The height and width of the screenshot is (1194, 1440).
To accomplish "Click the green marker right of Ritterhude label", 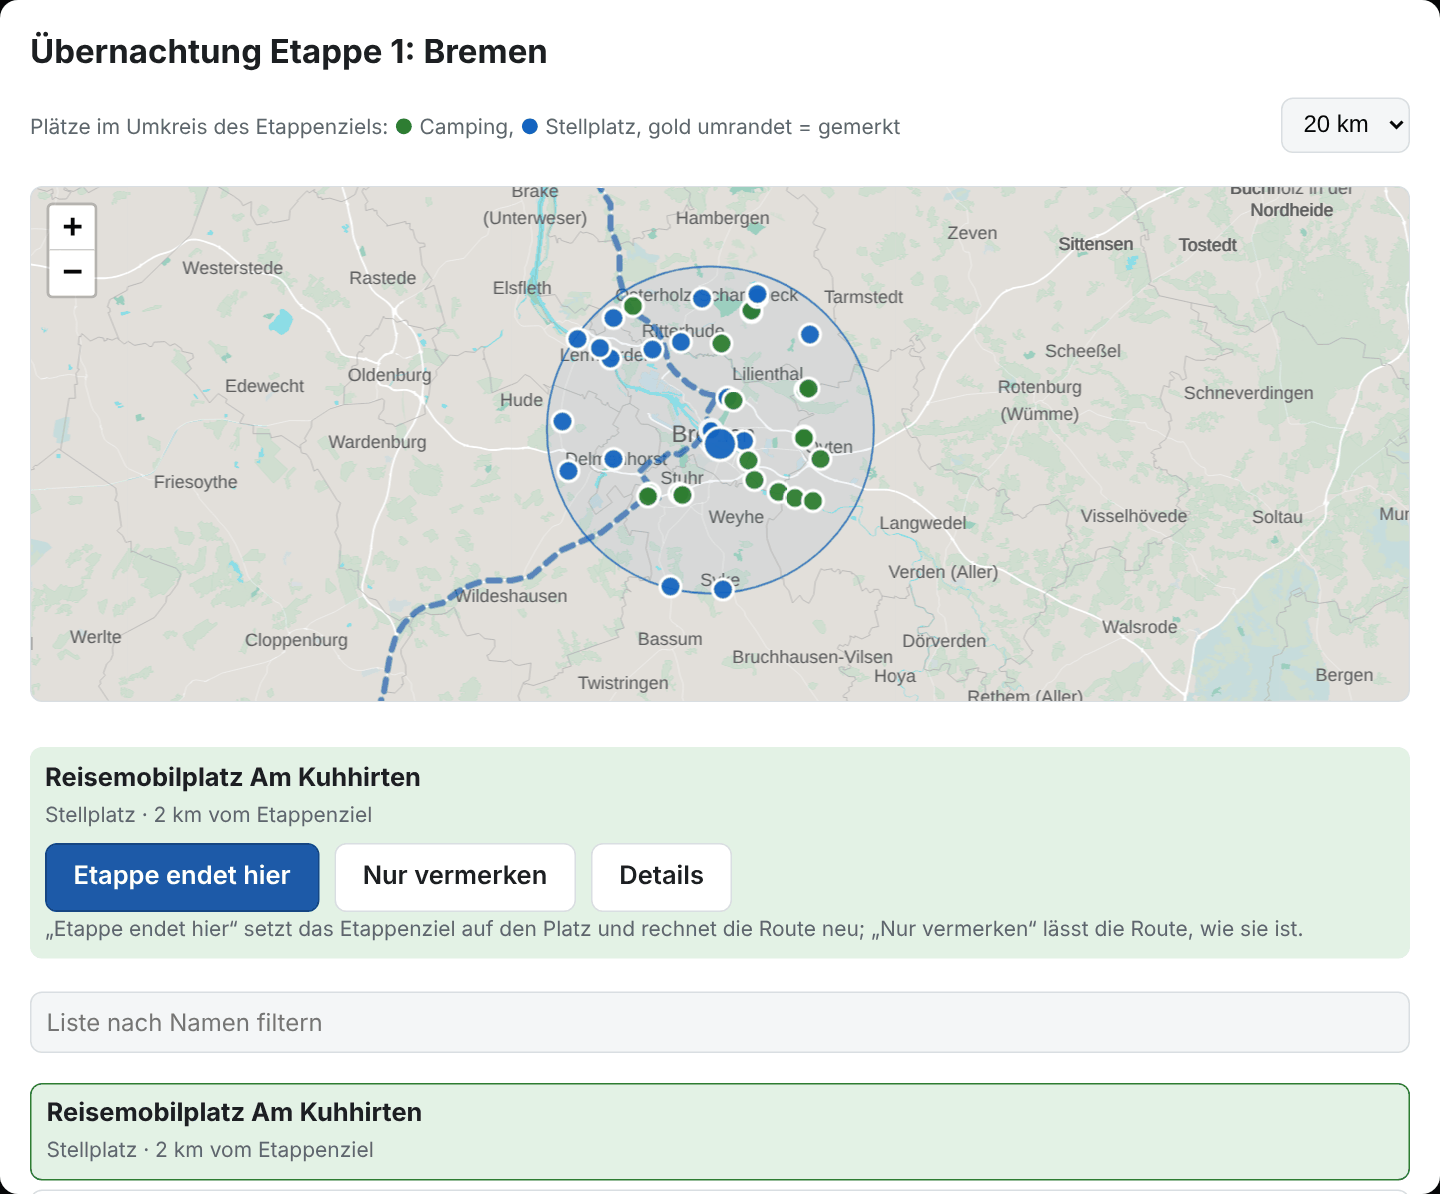I will click(x=721, y=344).
